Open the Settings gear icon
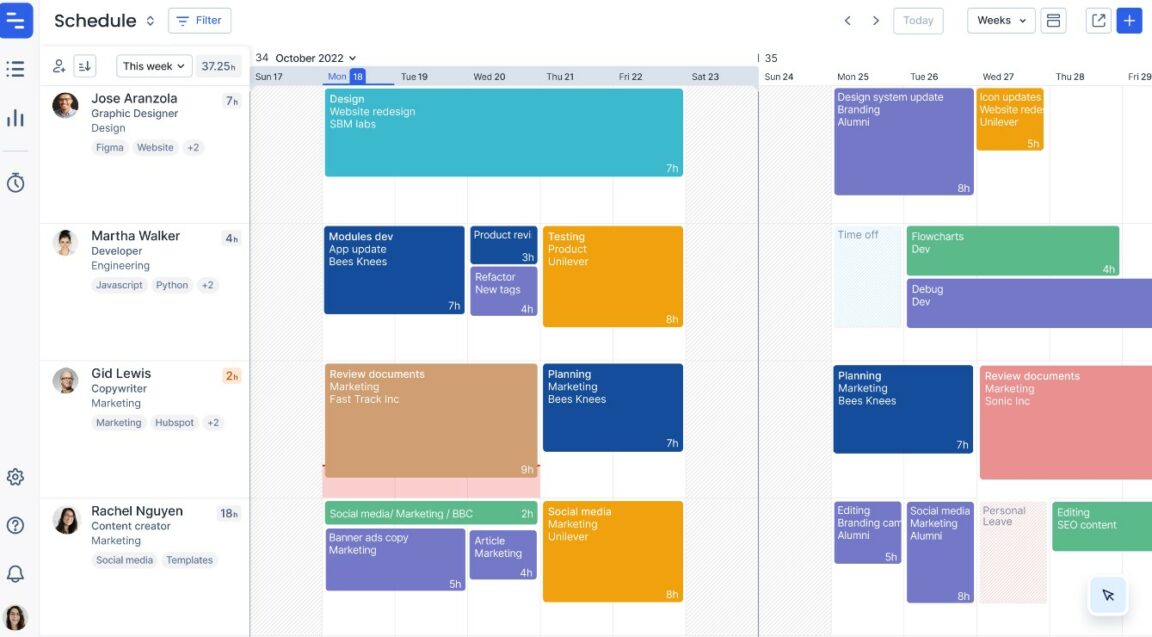 pyautogui.click(x=15, y=477)
